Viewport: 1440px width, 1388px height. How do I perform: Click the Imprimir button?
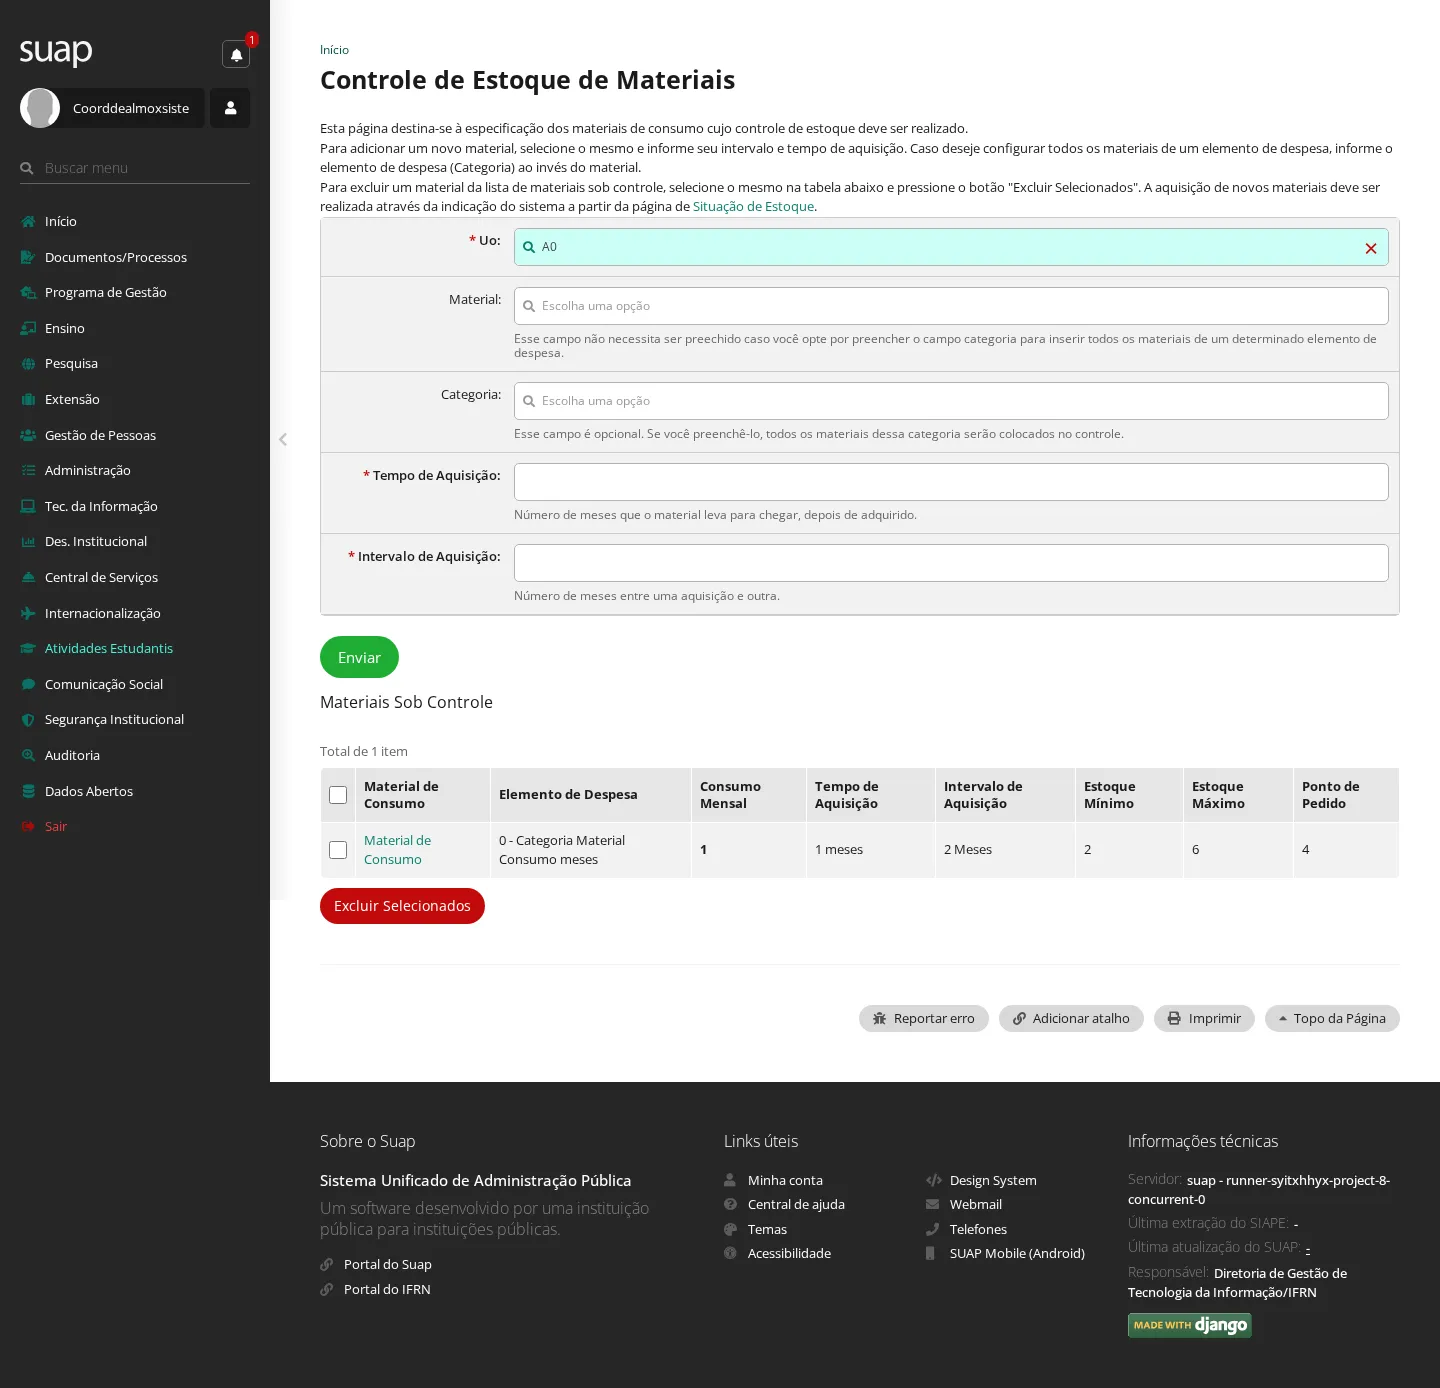pyautogui.click(x=1204, y=1018)
